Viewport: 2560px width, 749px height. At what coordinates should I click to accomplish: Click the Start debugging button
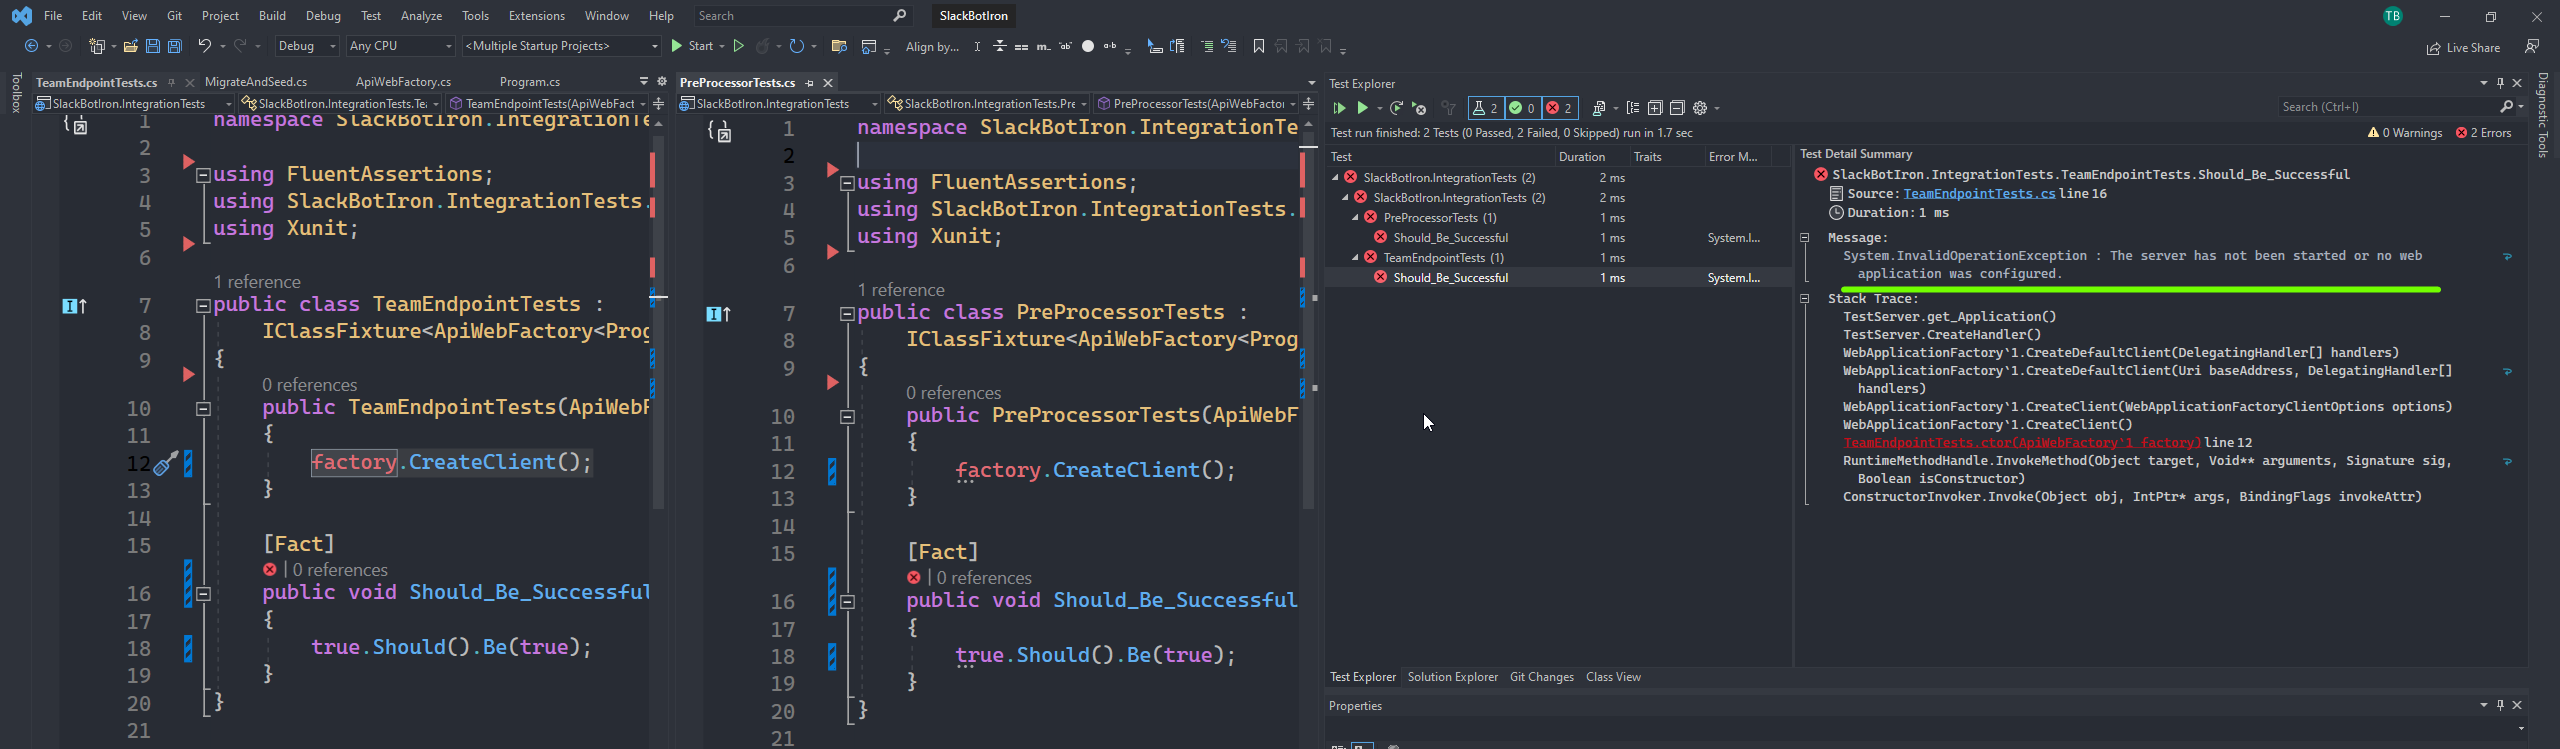click(692, 46)
